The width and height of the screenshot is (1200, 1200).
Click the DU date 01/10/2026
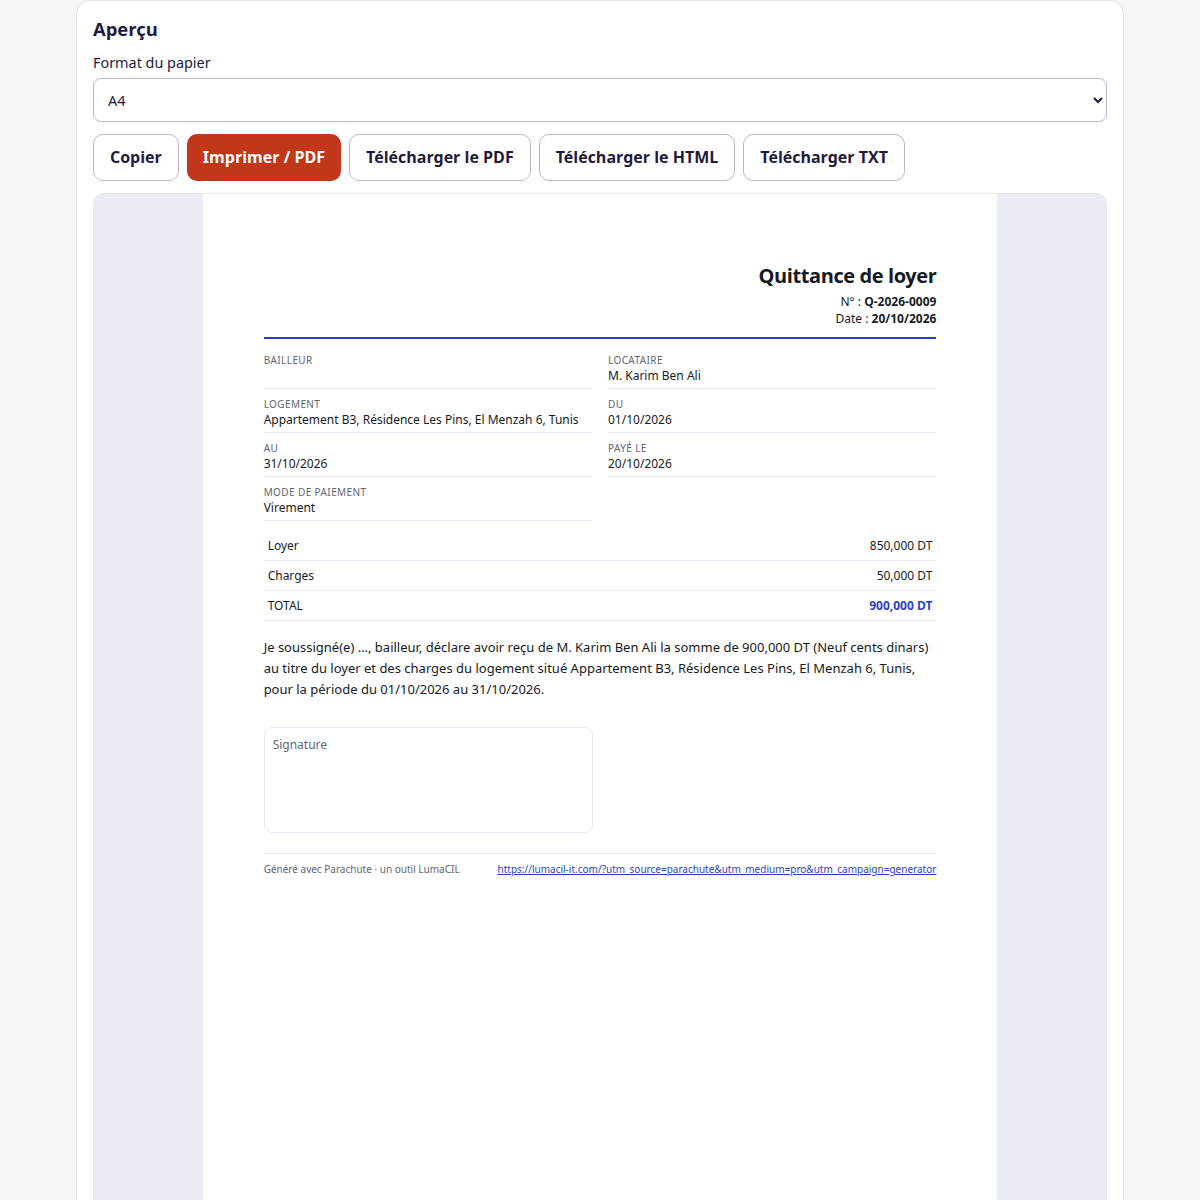(x=640, y=420)
